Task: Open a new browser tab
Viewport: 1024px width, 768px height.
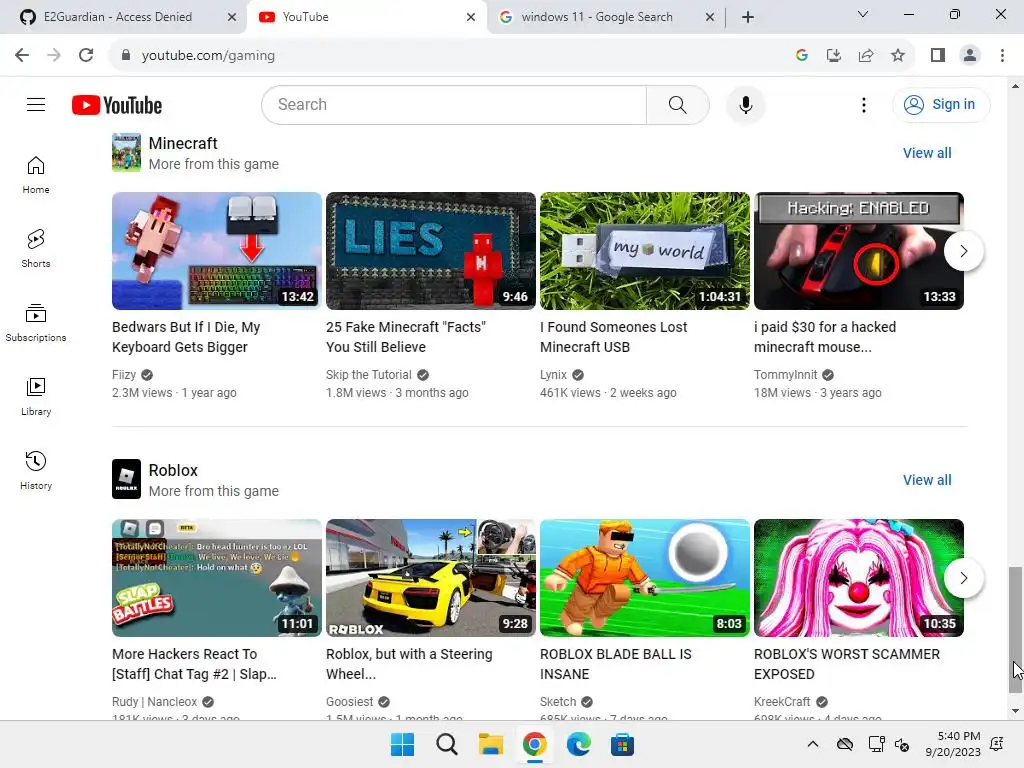Action: coord(748,17)
